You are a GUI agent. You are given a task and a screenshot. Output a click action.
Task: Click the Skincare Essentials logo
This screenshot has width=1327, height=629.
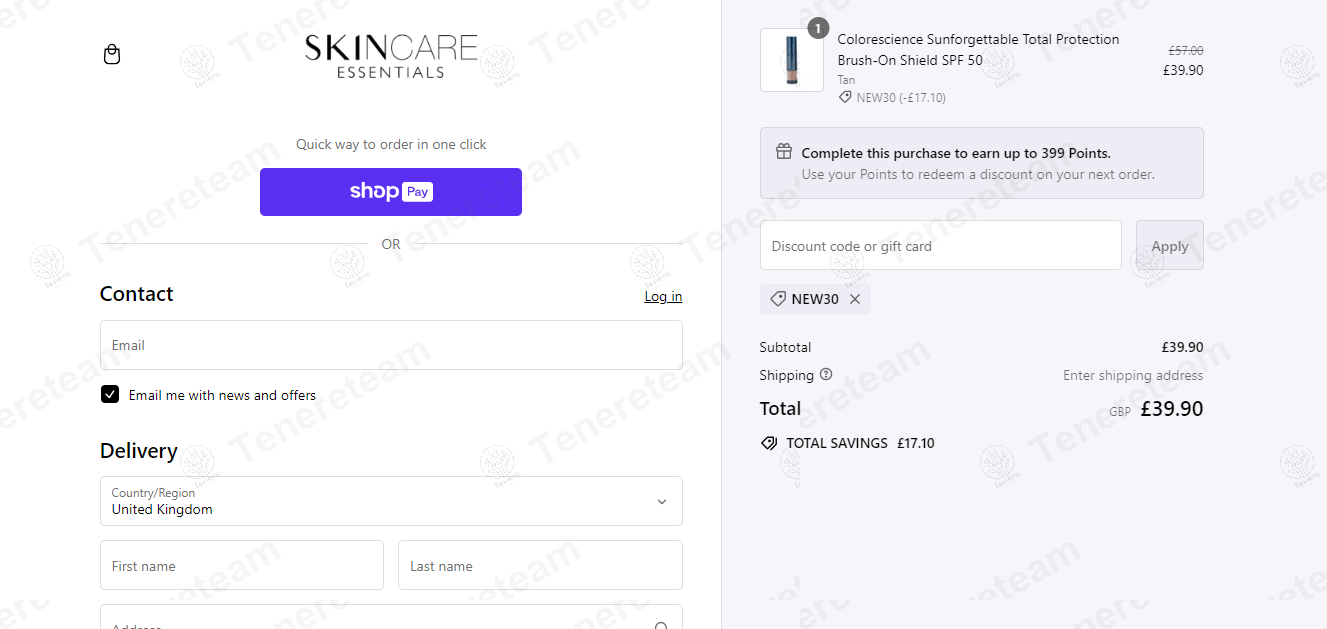click(391, 56)
